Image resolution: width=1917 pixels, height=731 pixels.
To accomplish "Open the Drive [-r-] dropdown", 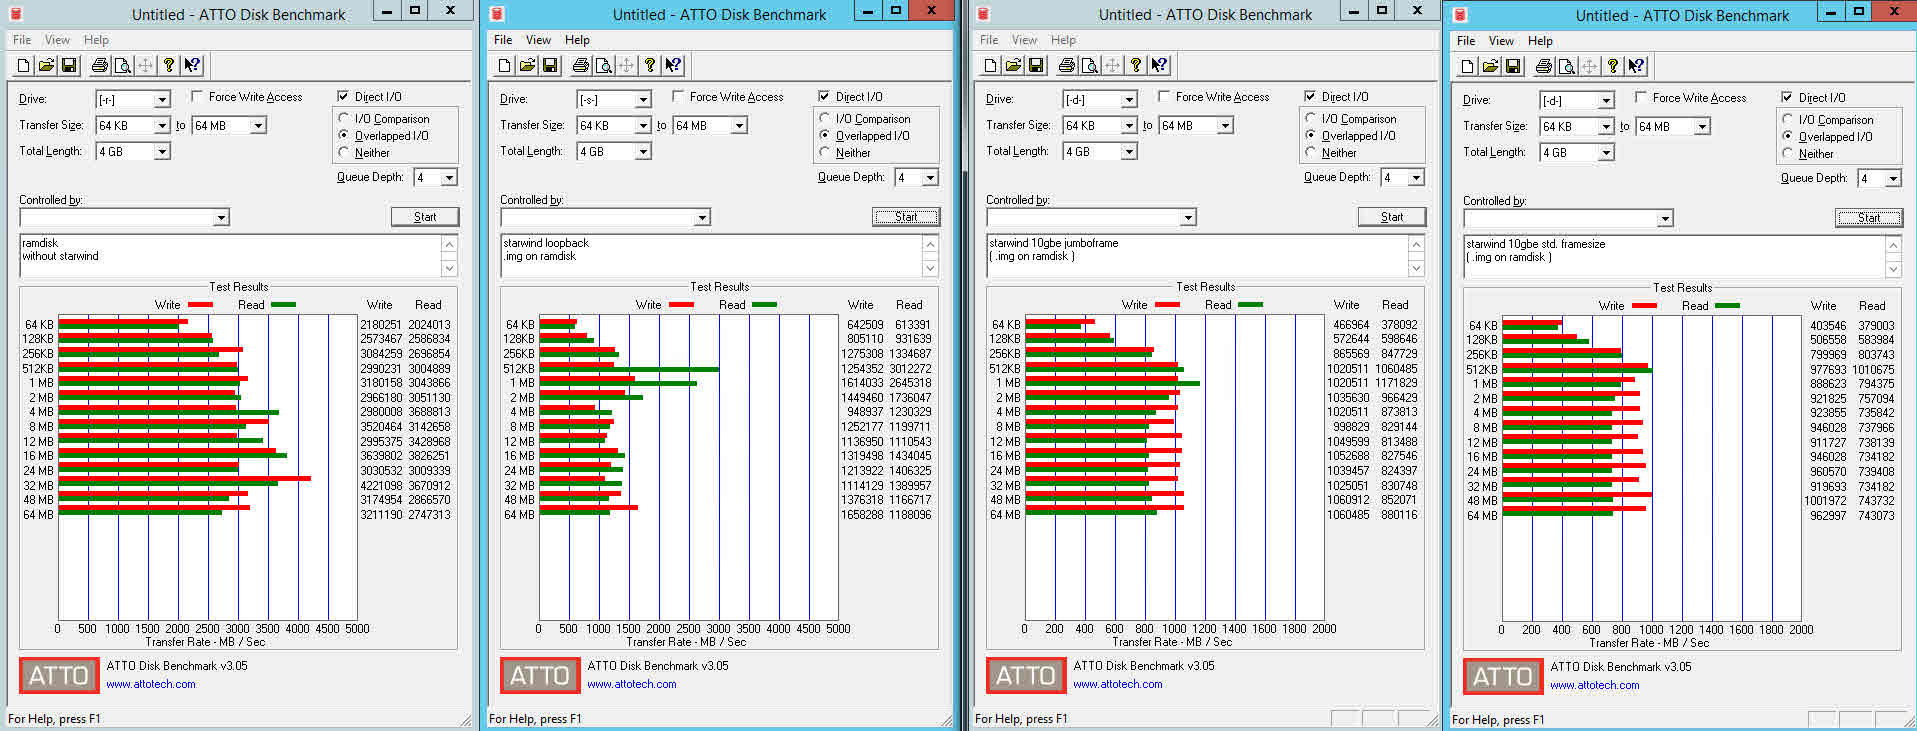I will coord(162,99).
